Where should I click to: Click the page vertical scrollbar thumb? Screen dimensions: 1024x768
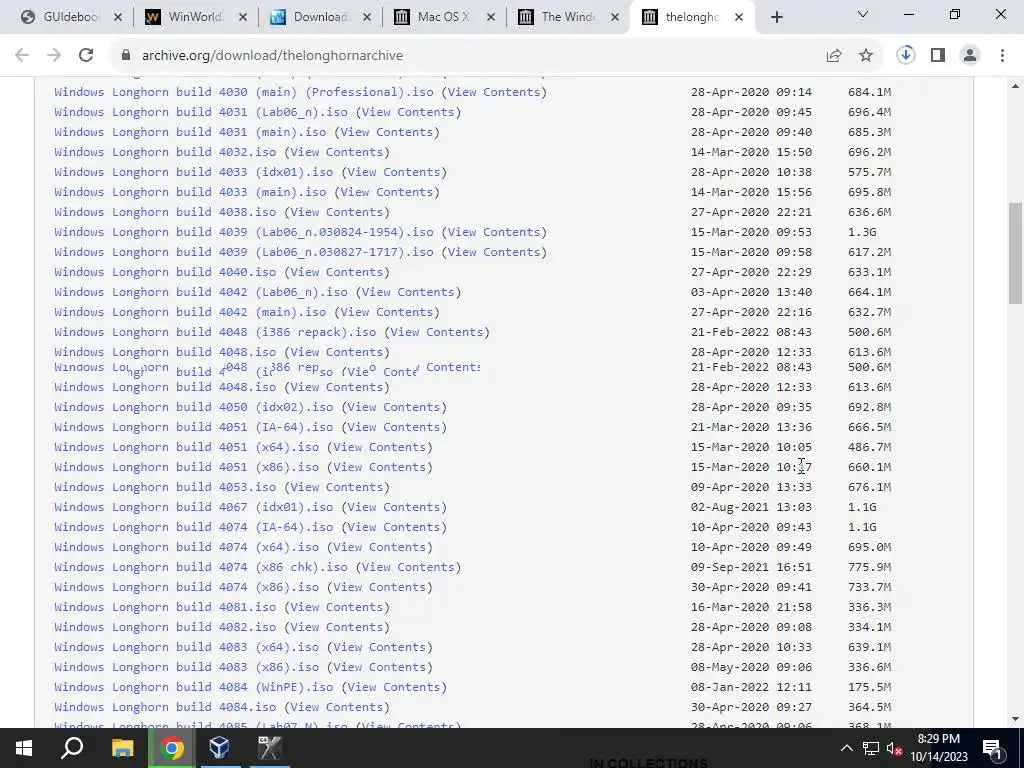1015,253
